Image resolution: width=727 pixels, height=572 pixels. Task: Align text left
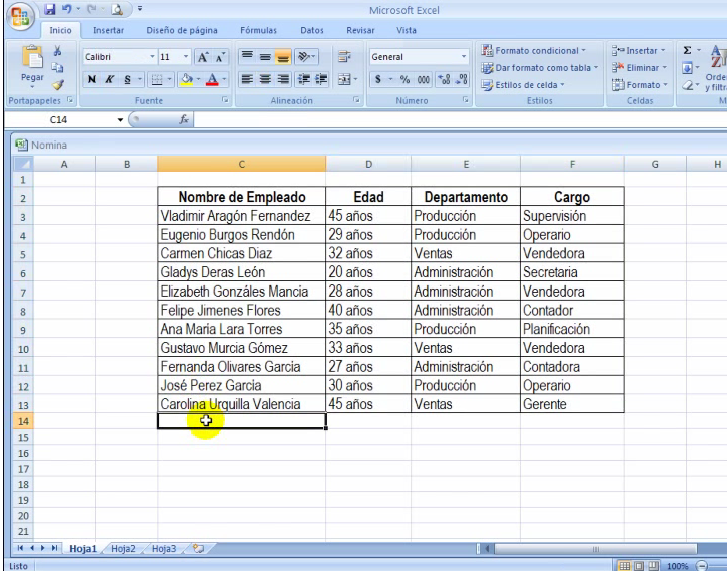point(247,79)
